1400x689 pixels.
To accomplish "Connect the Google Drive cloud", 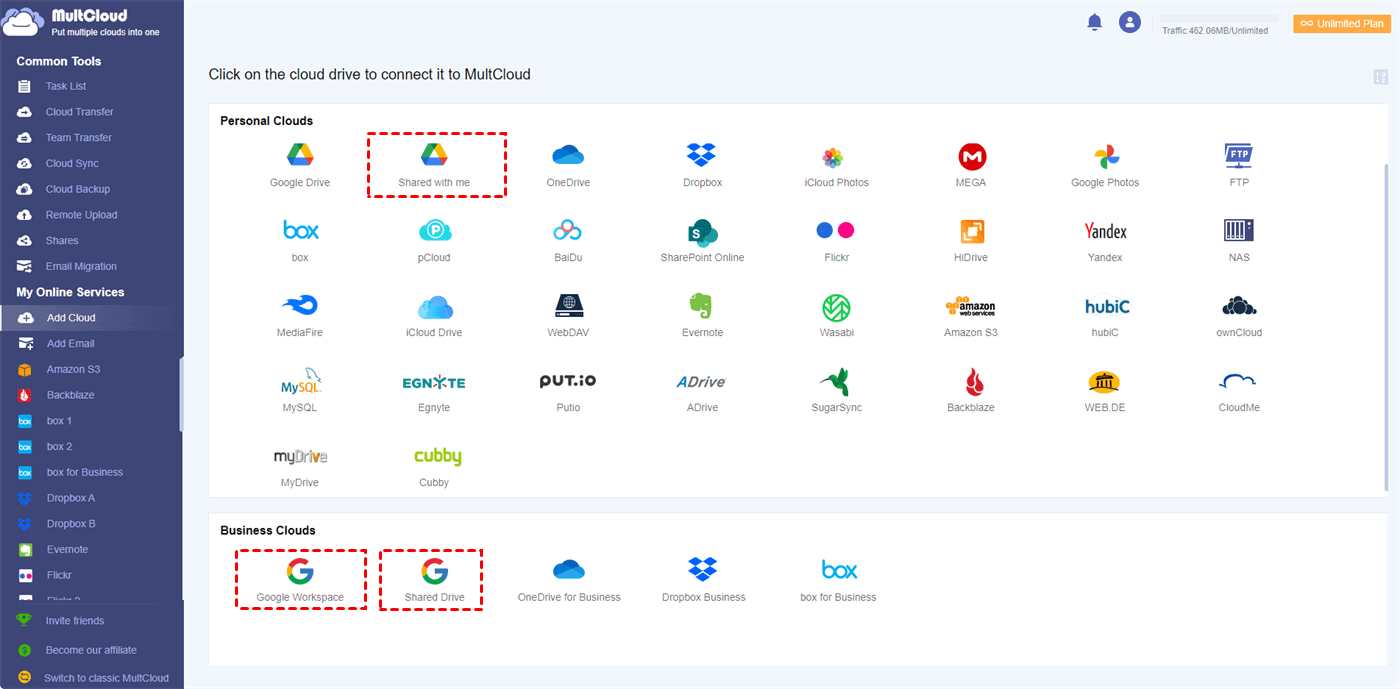I will [x=300, y=165].
